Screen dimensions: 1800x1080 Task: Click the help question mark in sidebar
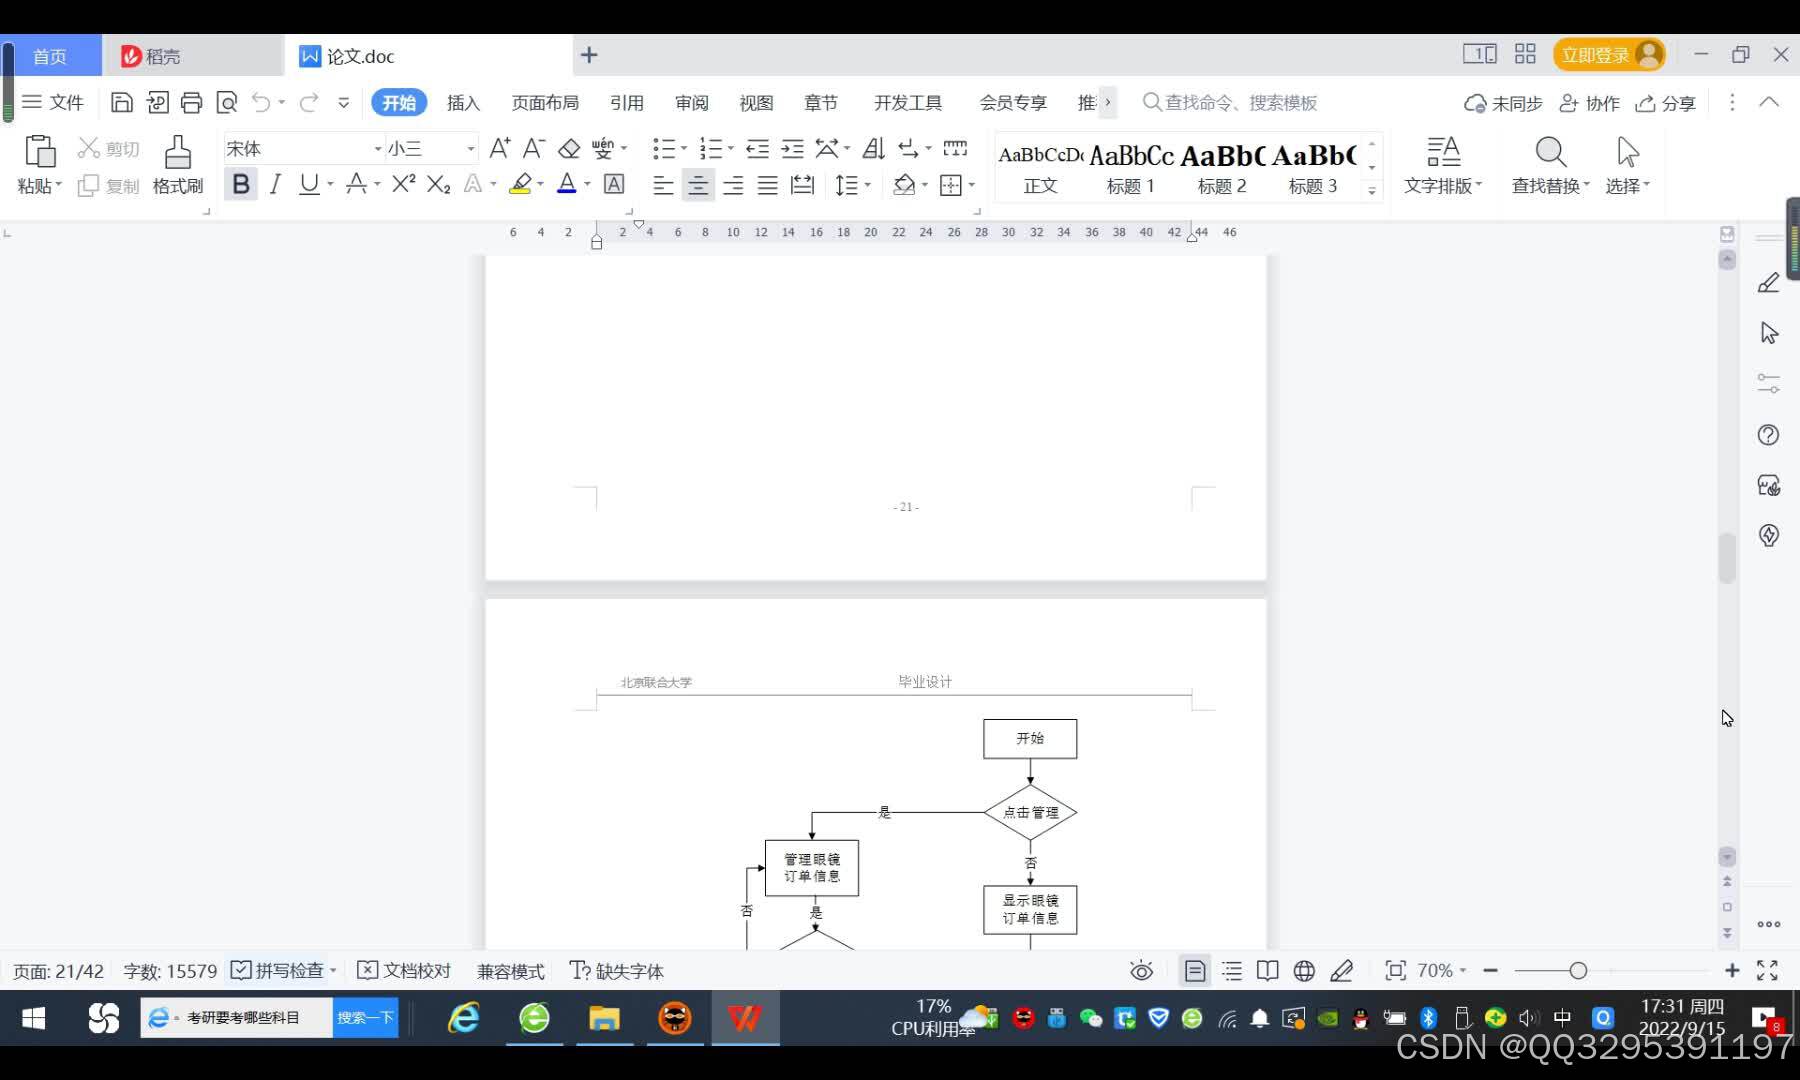(x=1768, y=435)
